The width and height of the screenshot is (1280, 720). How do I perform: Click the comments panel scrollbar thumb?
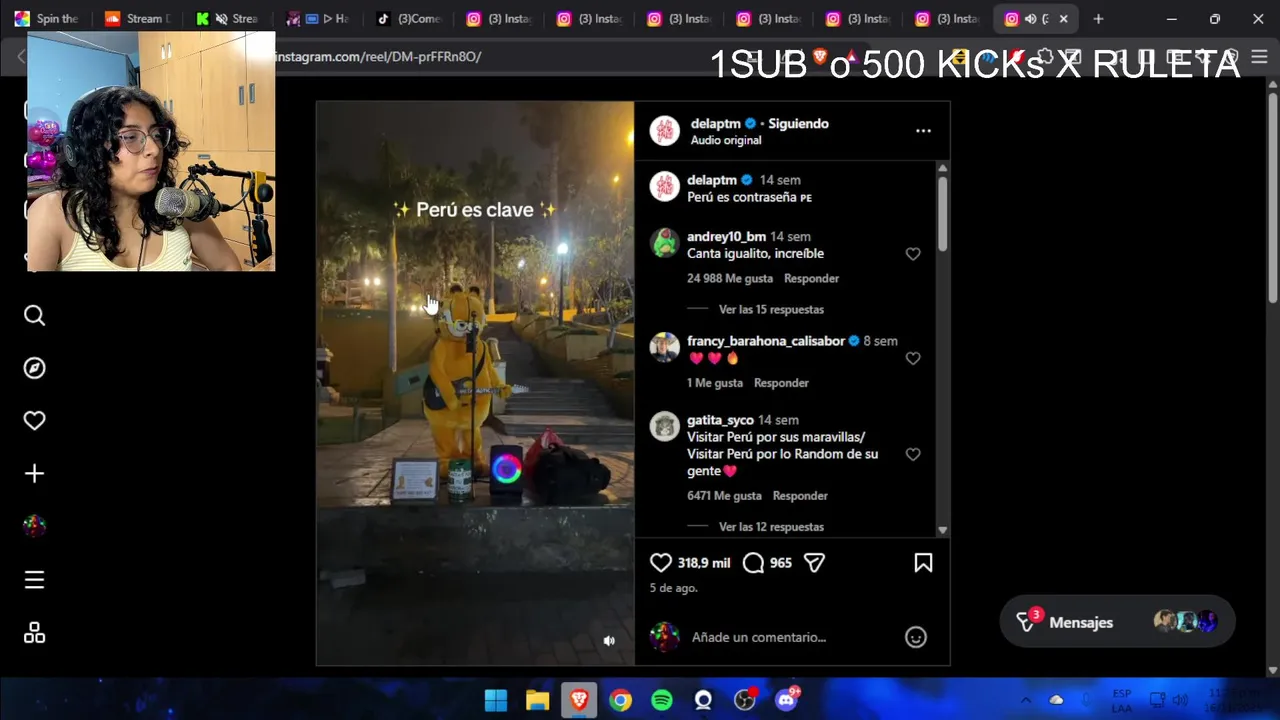coord(942,215)
